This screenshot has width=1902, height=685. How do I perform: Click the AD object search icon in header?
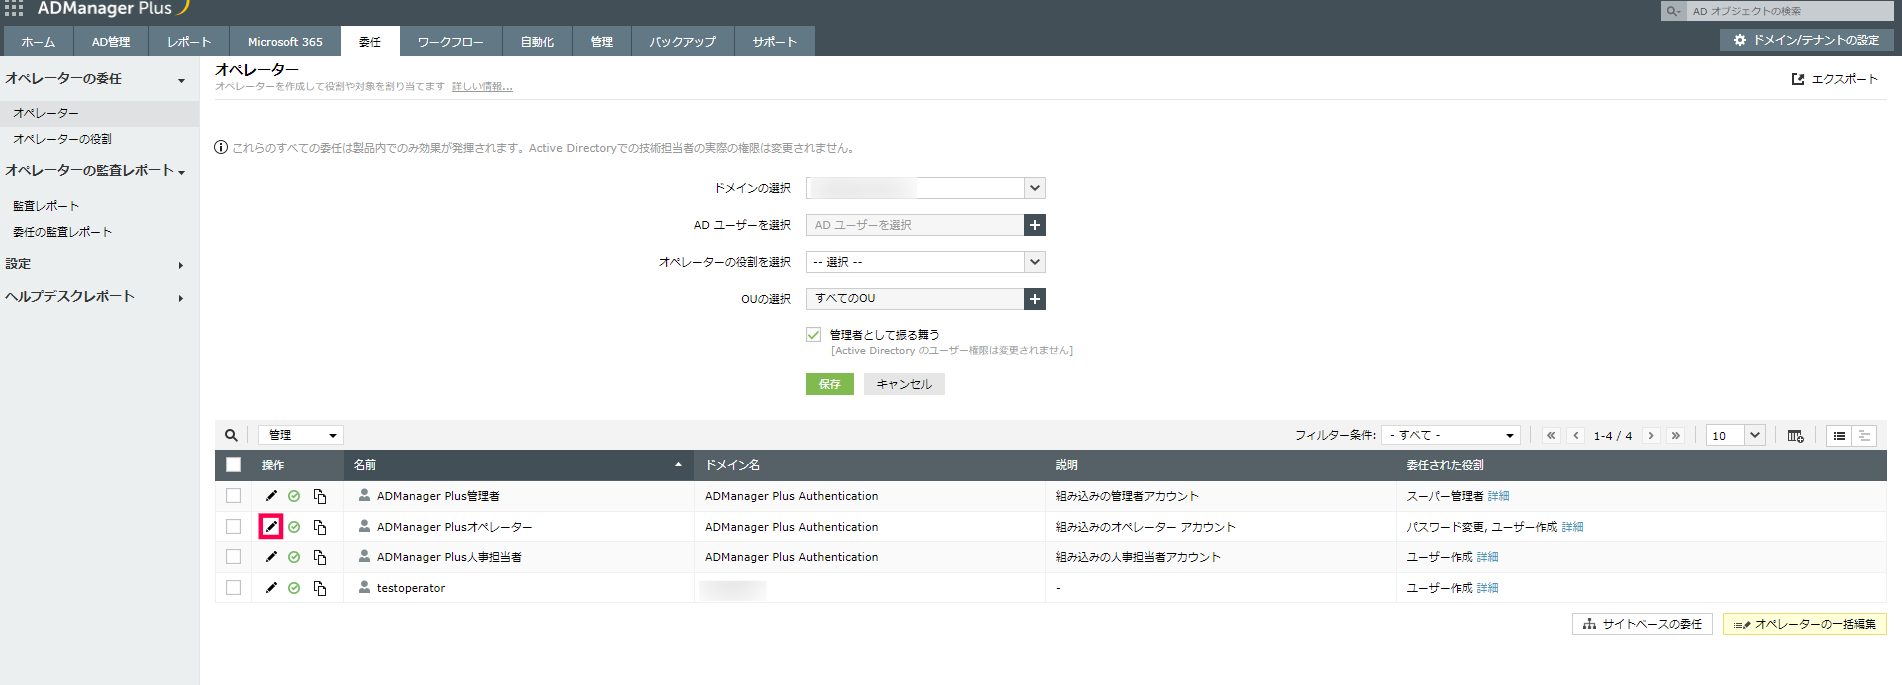coord(1673,11)
